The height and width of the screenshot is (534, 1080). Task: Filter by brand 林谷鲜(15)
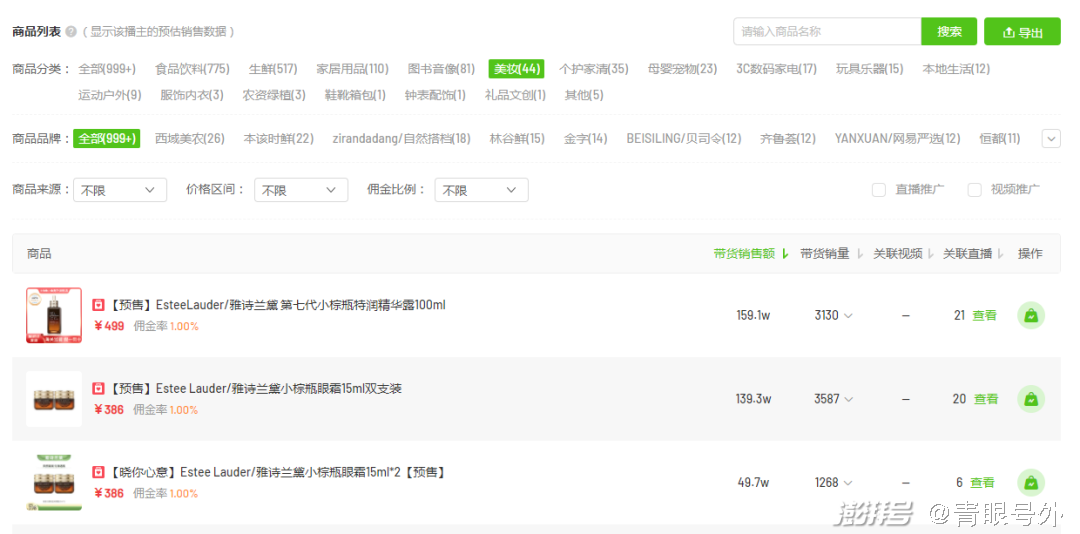pyautogui.click(x=517, y=138)
